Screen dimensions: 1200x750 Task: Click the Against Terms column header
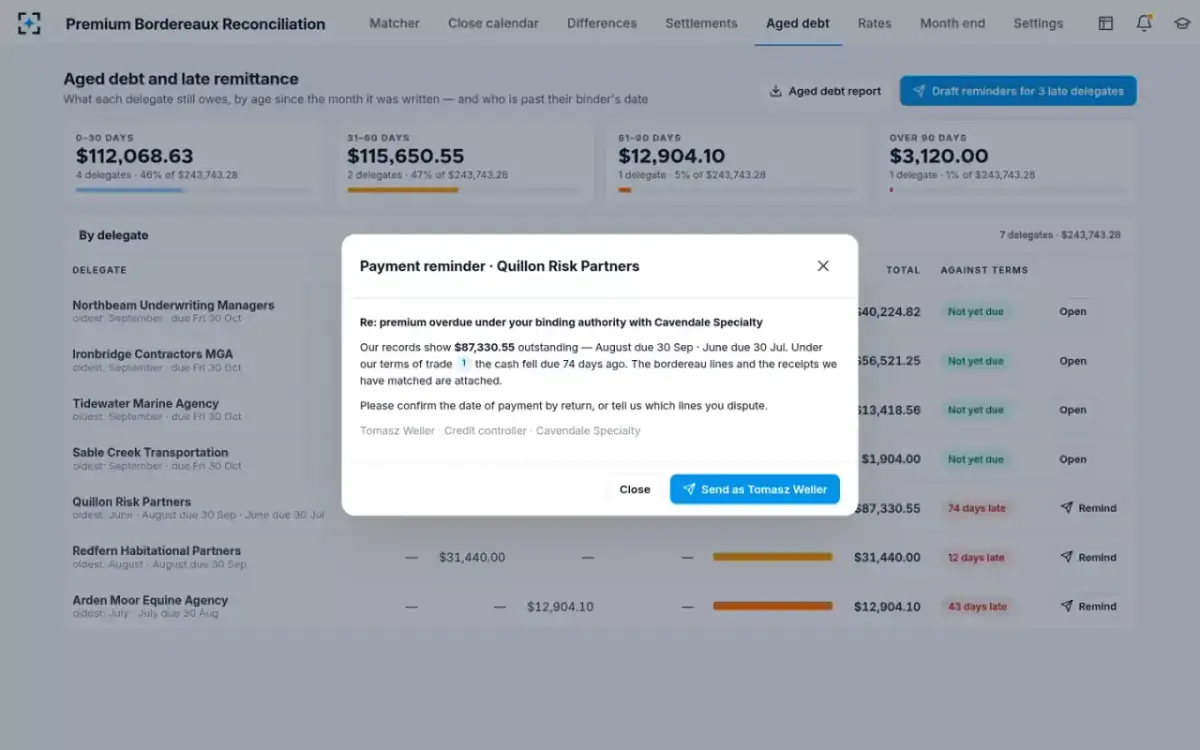tap(984, 270)
